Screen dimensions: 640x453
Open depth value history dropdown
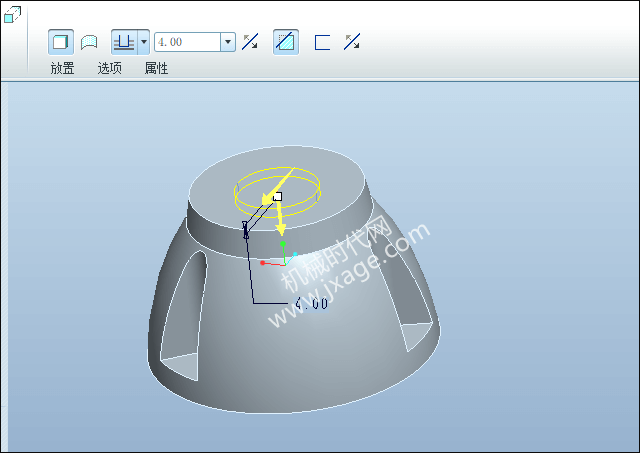[x=228, y=42]
